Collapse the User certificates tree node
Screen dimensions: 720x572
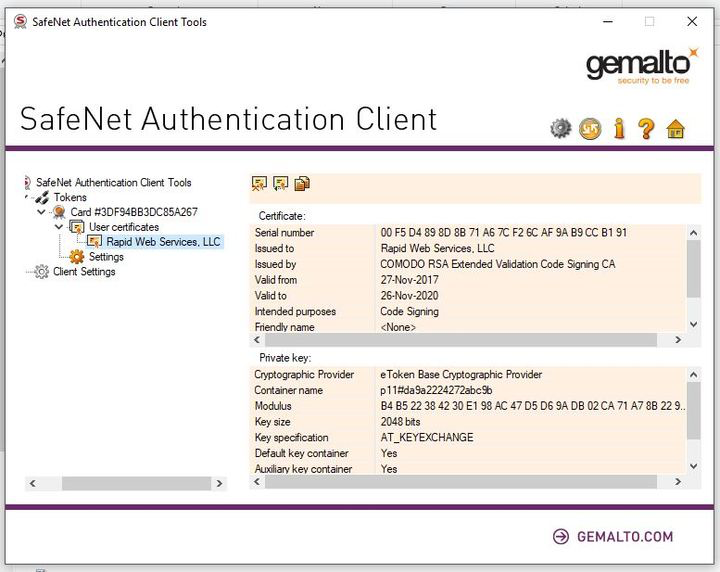(x=59, y=227)
